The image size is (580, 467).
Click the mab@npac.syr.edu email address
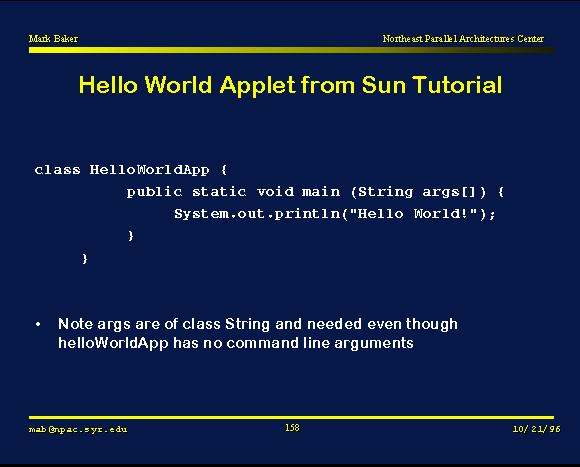tap(78, 429)
